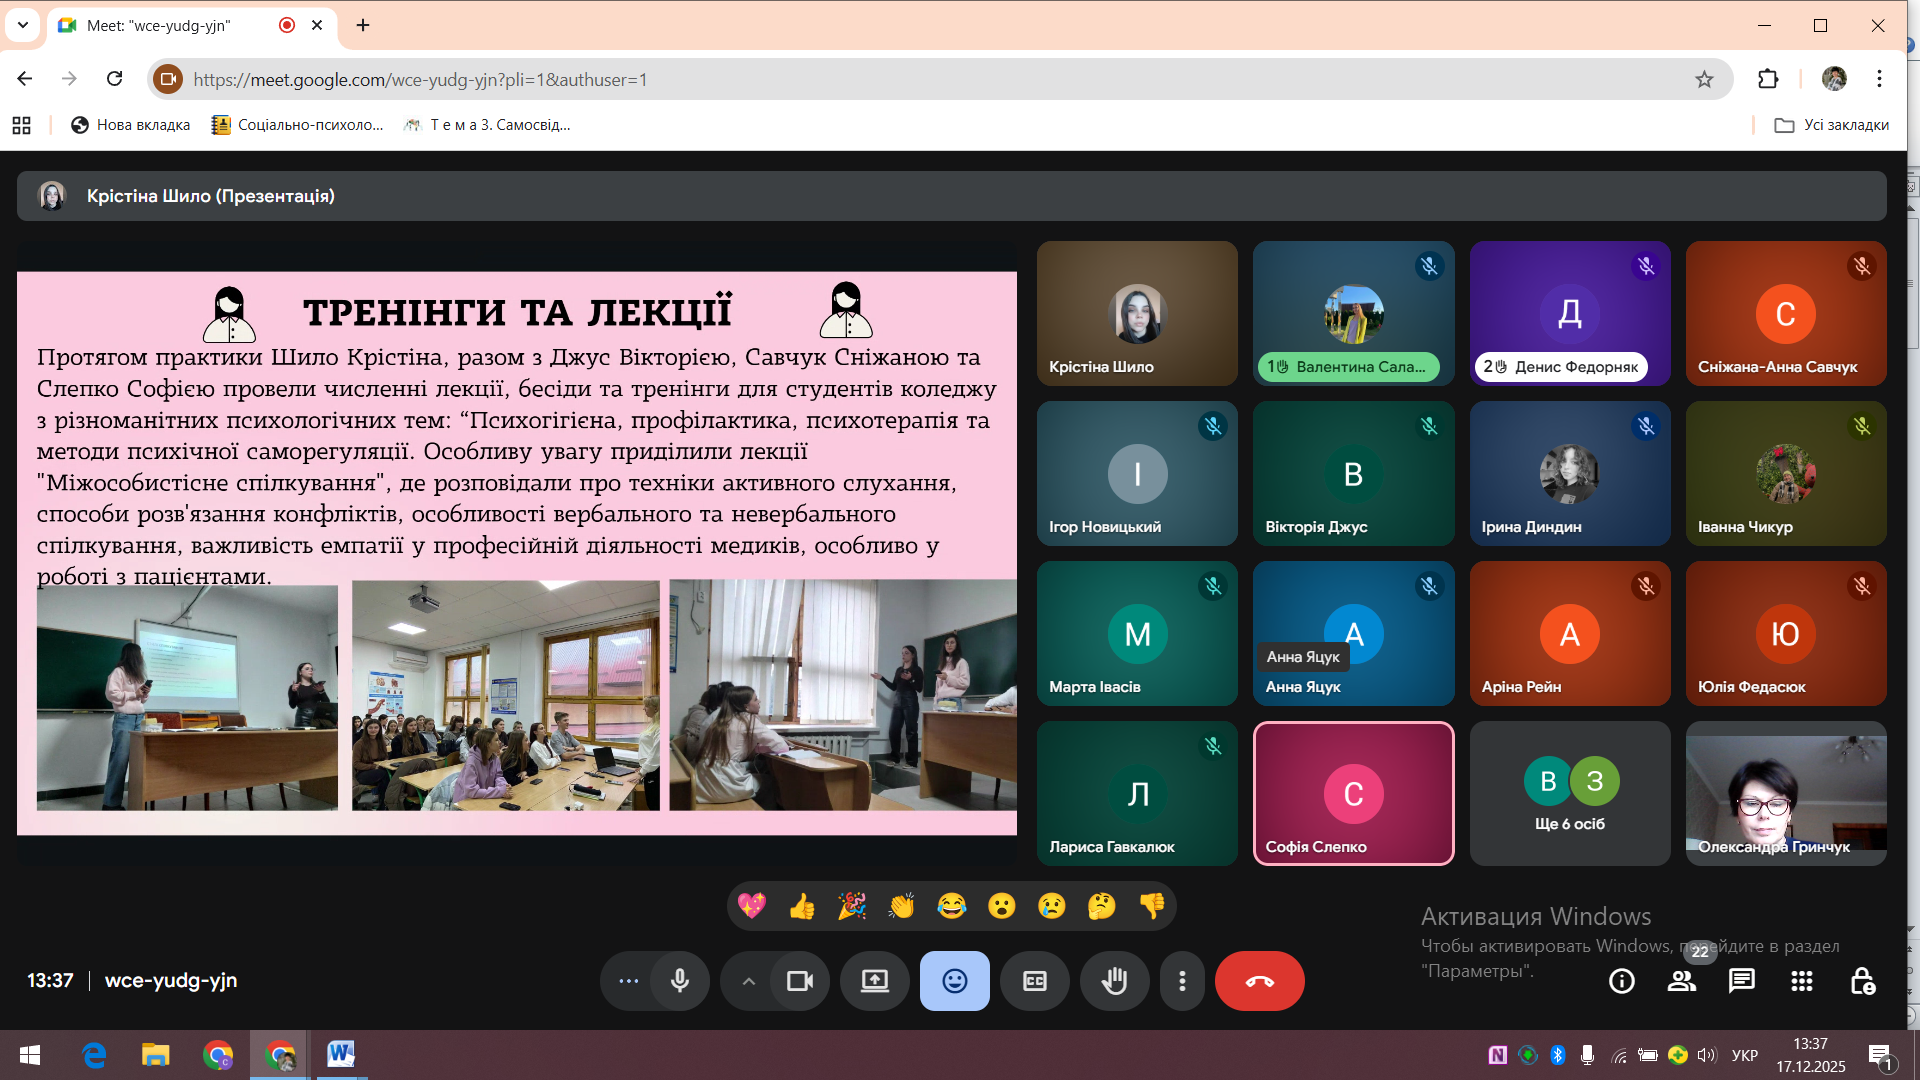Open Соціально-психоло... bookmark
1920x1080 pixels.
pos(298,125)
